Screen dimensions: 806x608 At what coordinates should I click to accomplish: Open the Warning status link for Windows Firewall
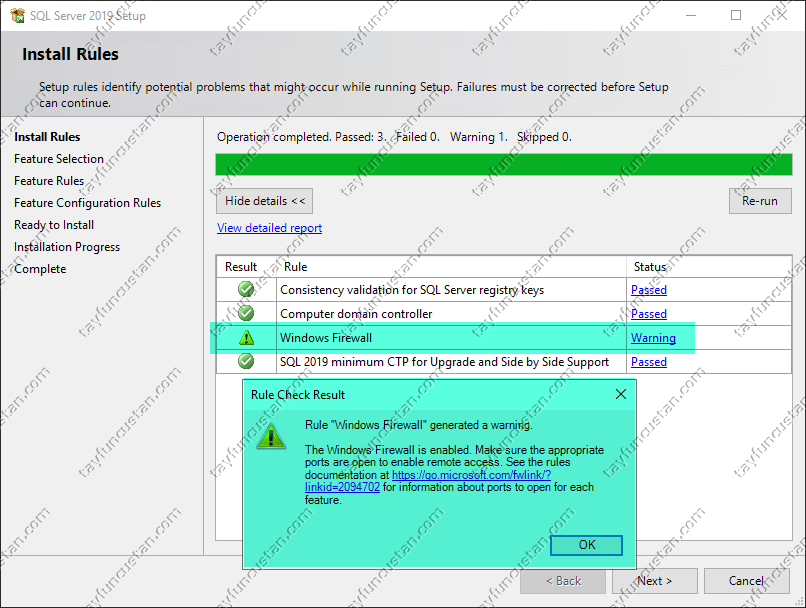tap(653, 338)
